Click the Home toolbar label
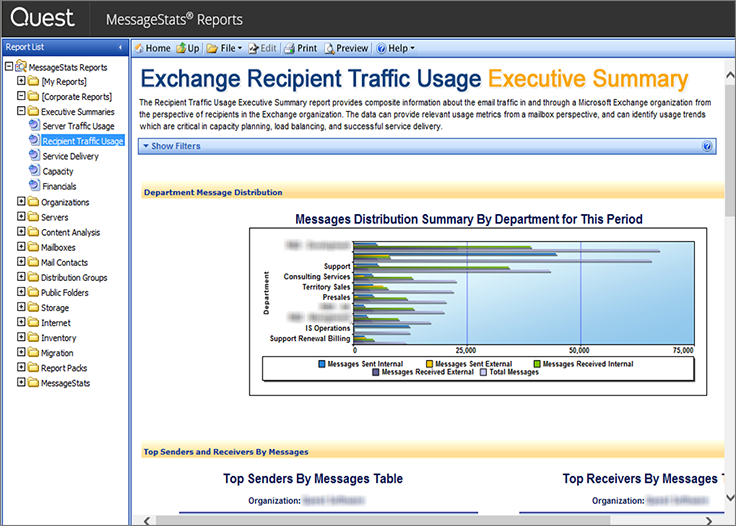Viewport: 736px width, 526px height. click(x=158, y=48)
